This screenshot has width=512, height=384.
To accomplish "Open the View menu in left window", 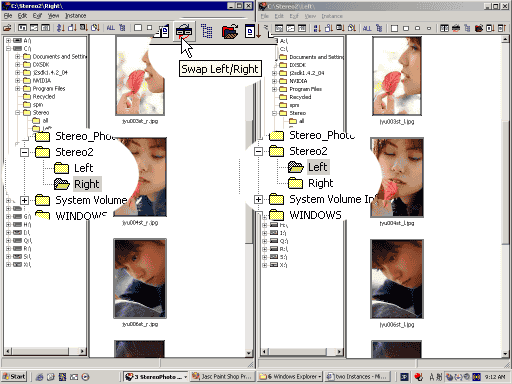I will coord(53,16).
